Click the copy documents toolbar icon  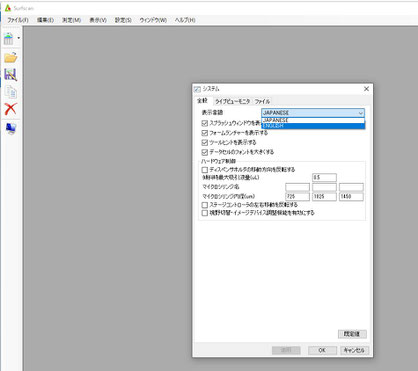(11, 92)
